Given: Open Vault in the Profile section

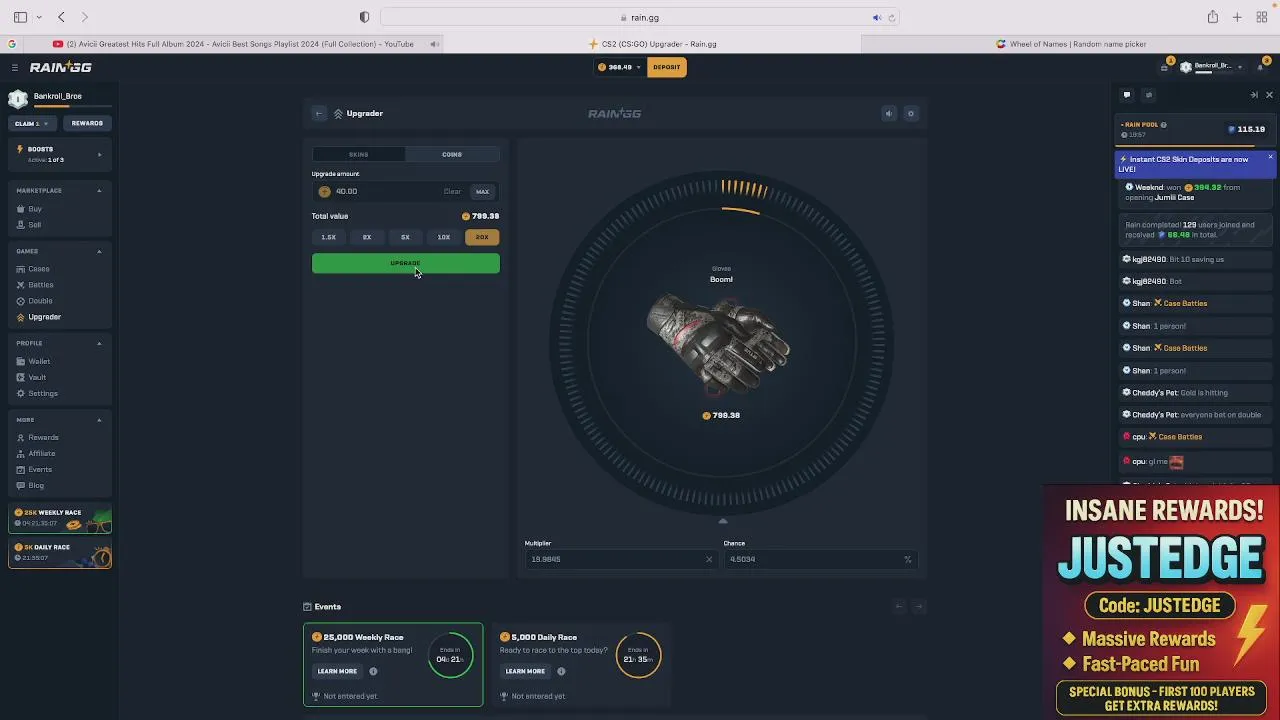Looking at the screenshot, I should click(x=37, y=377).
